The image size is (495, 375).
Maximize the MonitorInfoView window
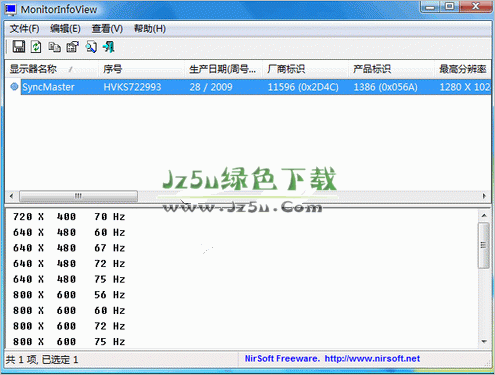pos(450,6)
